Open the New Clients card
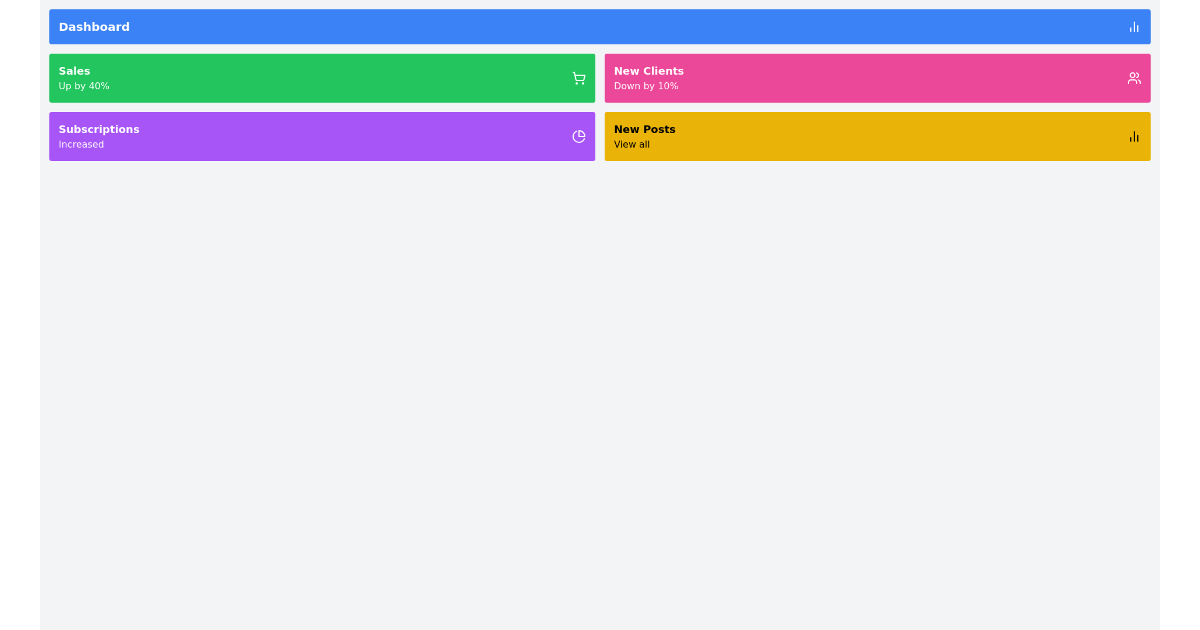The image size is (1200, 630). (877, 78)
